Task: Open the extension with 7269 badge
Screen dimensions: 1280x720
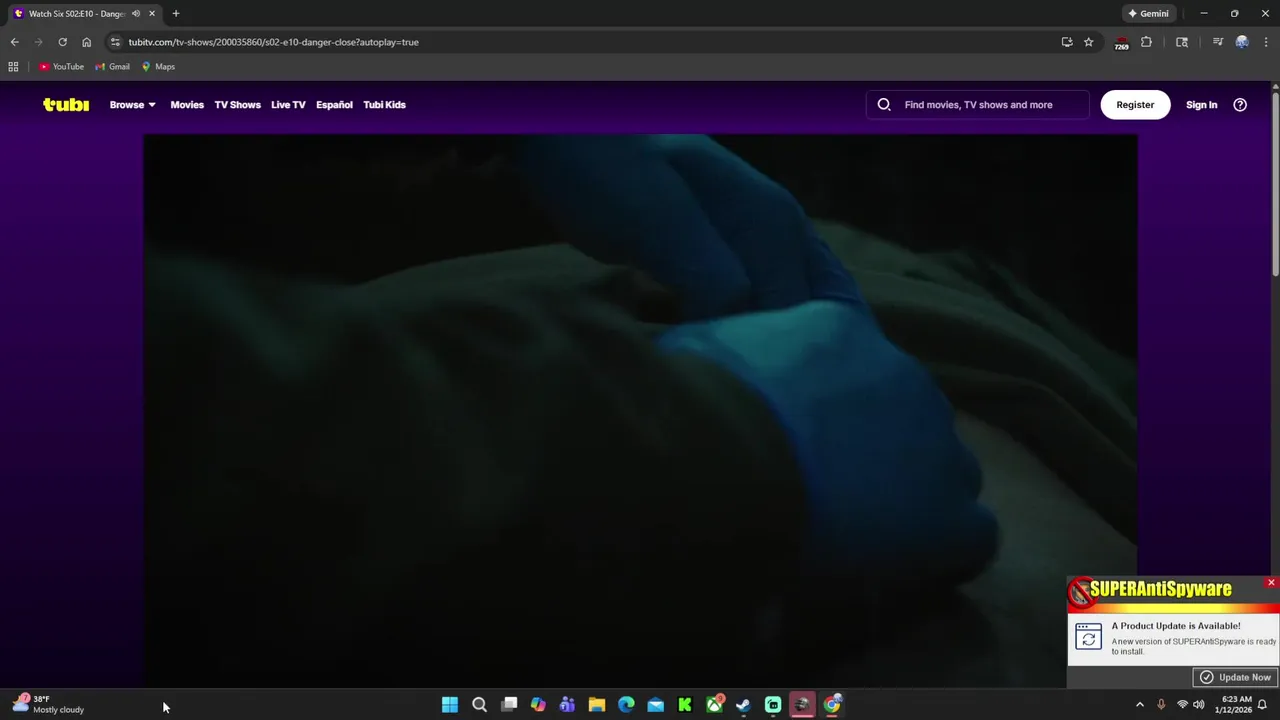Action: (1121, 43)
